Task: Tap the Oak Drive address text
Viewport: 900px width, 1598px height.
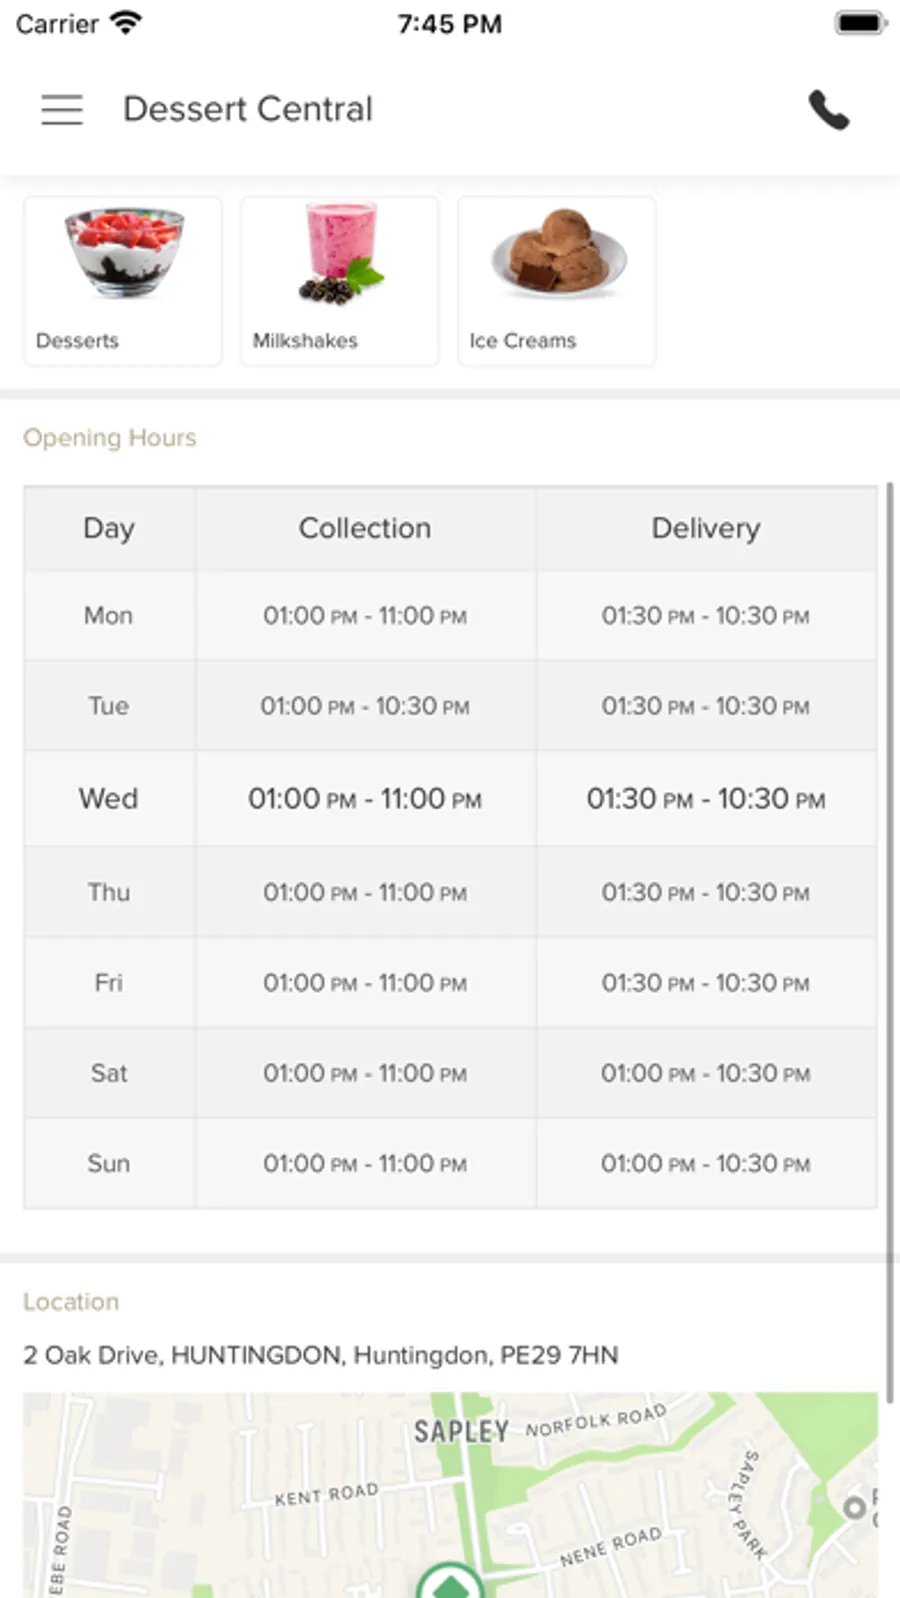Action: click(320, 1355)
